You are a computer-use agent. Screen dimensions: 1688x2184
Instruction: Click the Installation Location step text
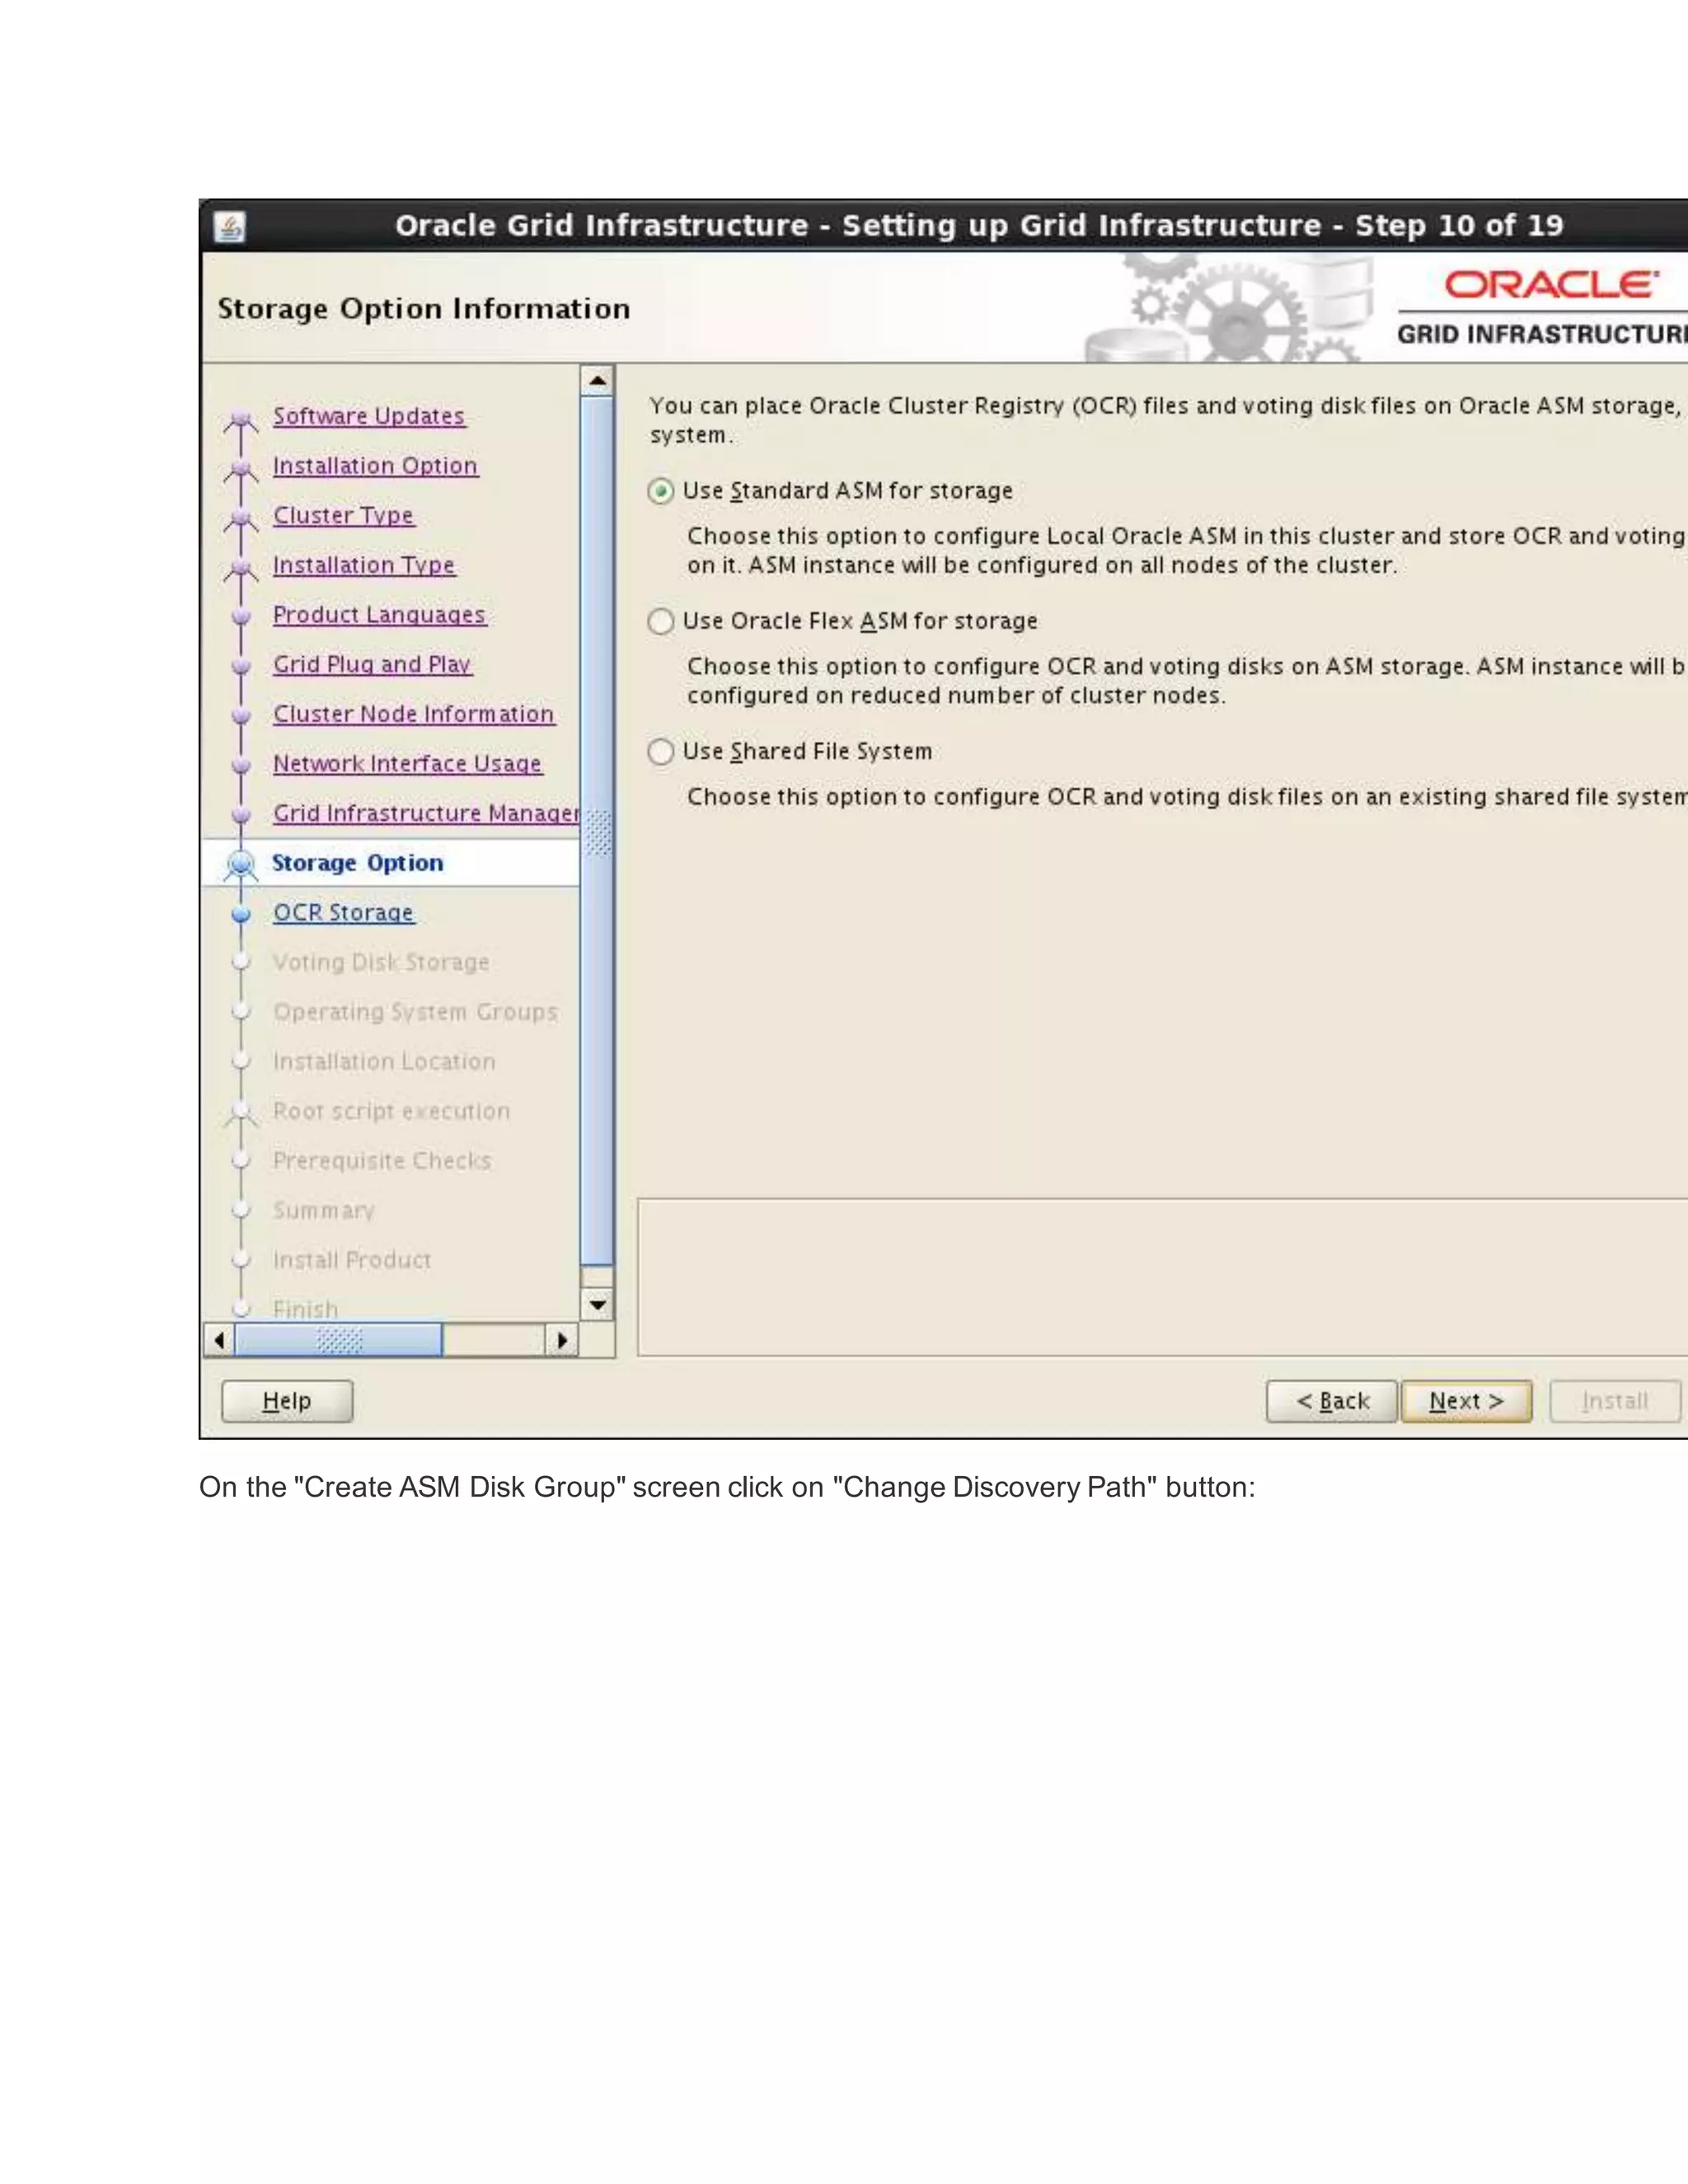click(x=384, y=1061)
